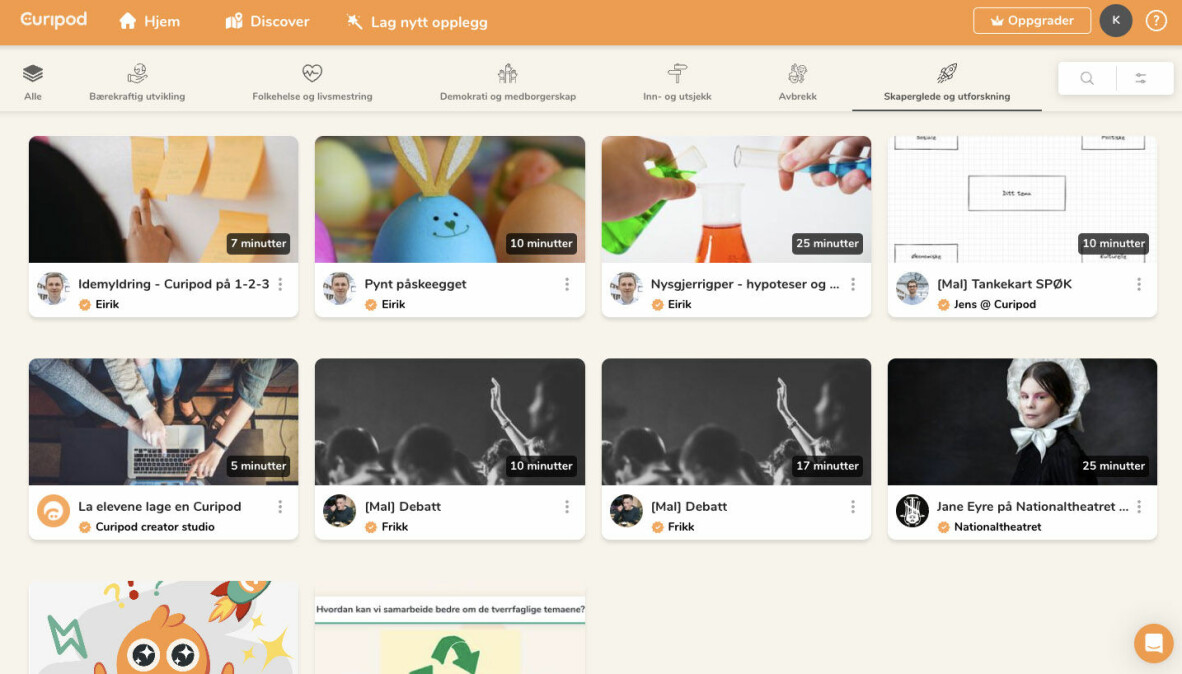Click Jane Eyre på Nationaltheatret title

[x=1033, y=507]
